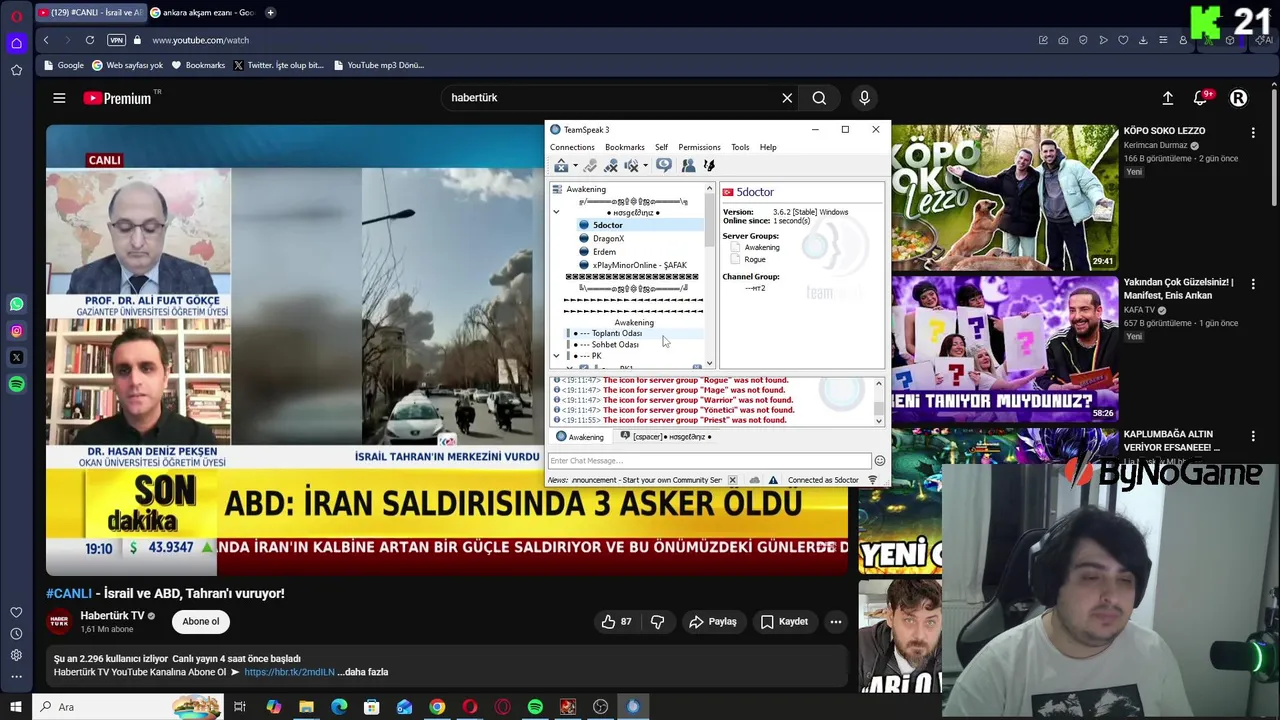Open TeamSpeak Help menu
Screen dimensions: 1280x720
click(768, 147)
